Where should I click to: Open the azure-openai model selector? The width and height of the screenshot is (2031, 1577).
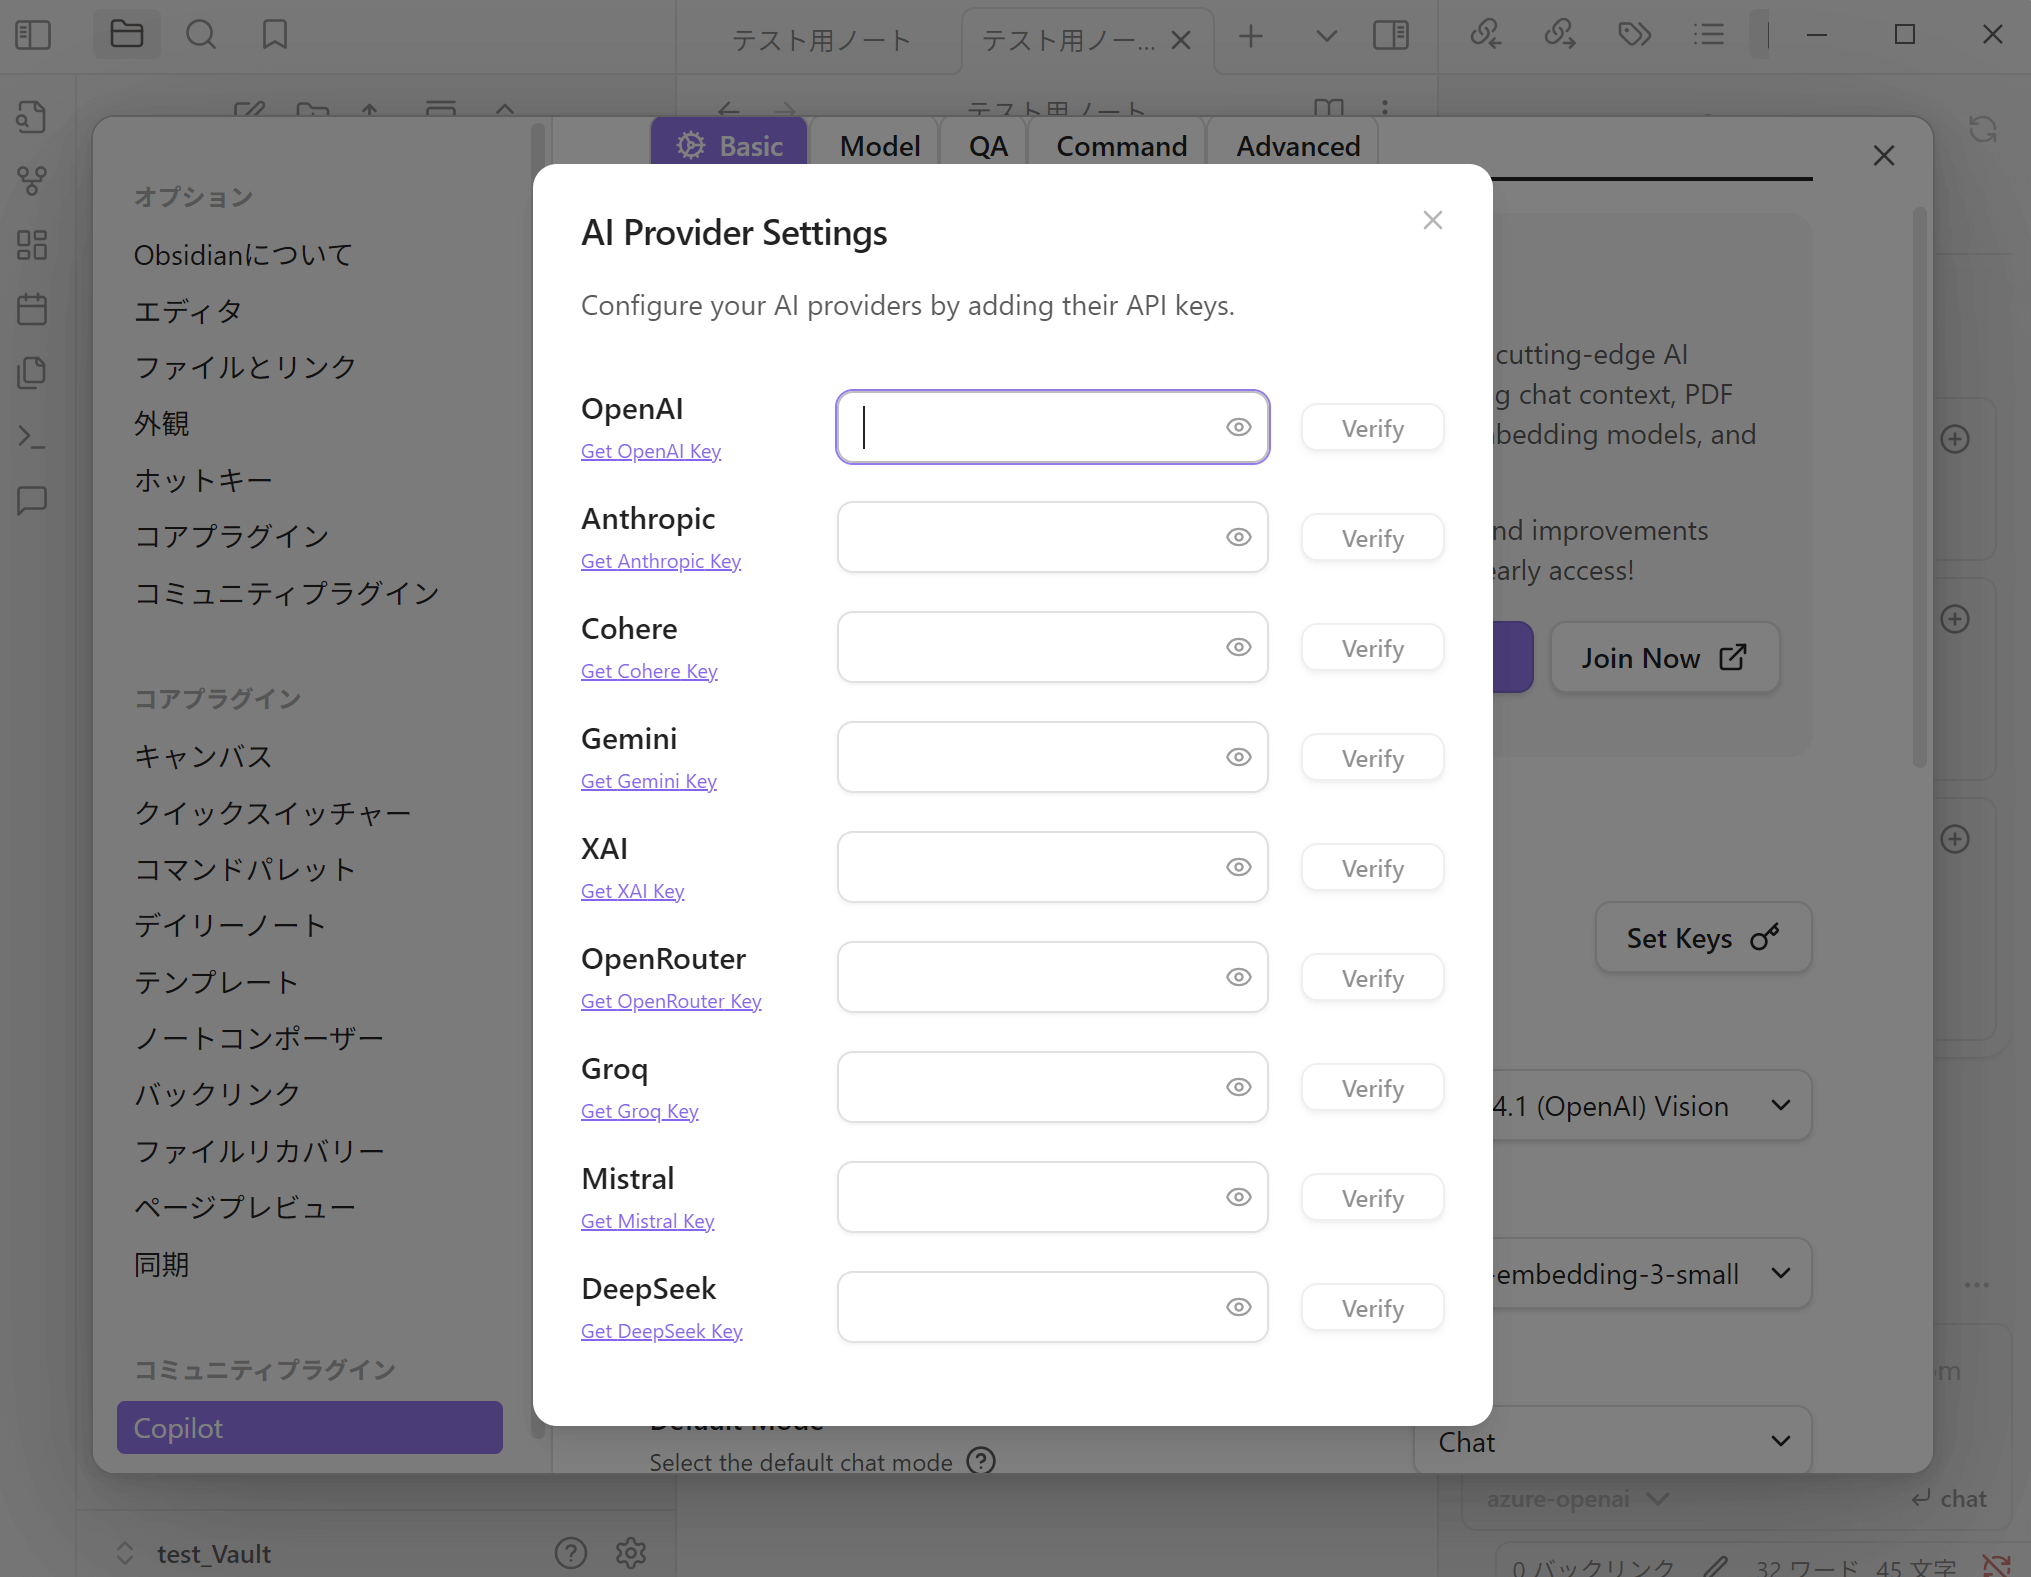[x=1578, y=1499]
